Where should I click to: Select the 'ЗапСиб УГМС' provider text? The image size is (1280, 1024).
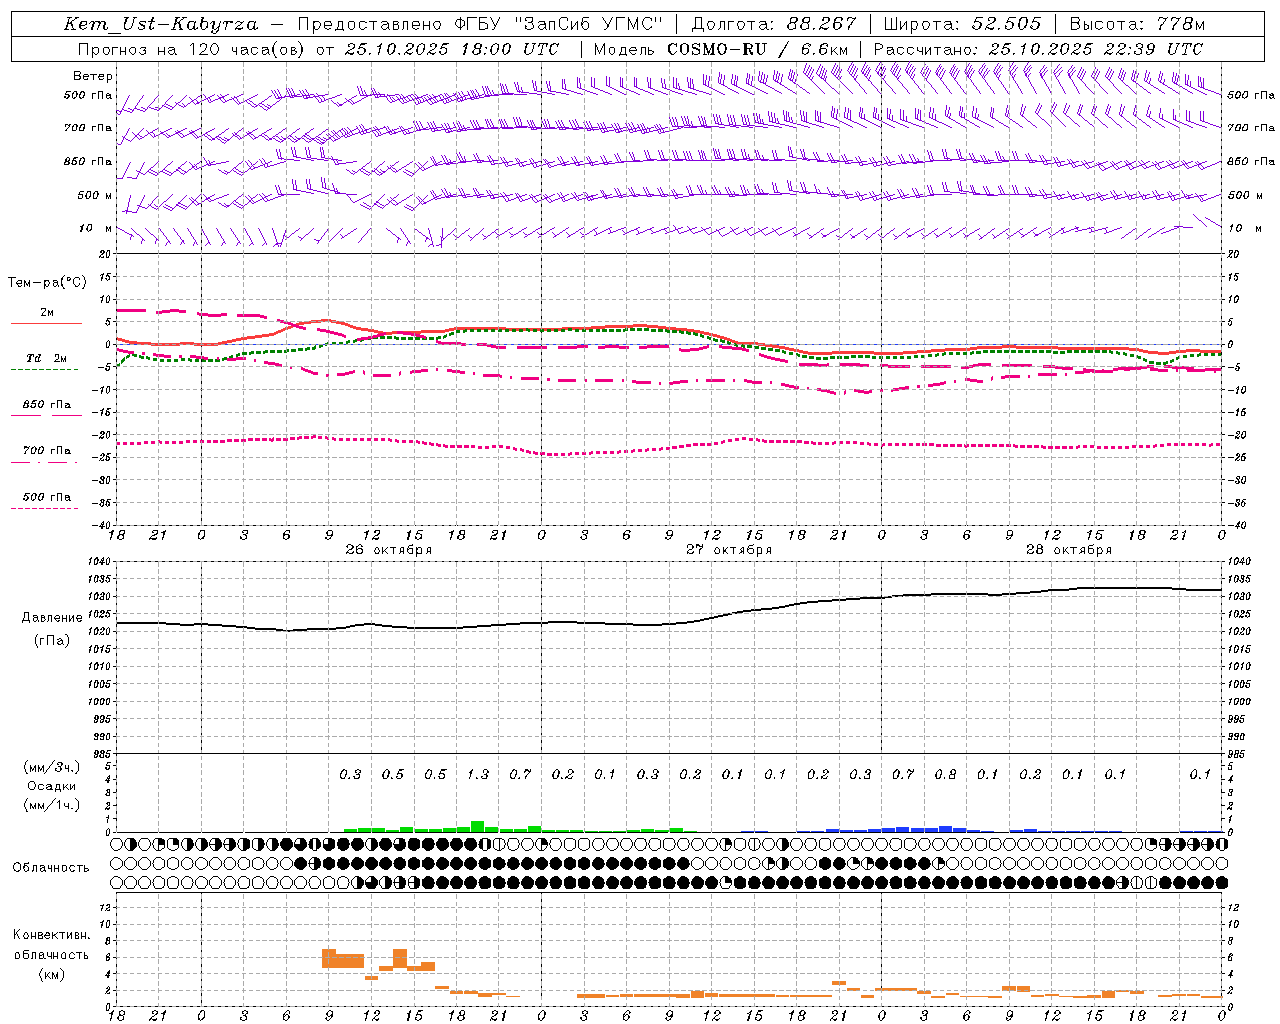(x=589, y=24)
